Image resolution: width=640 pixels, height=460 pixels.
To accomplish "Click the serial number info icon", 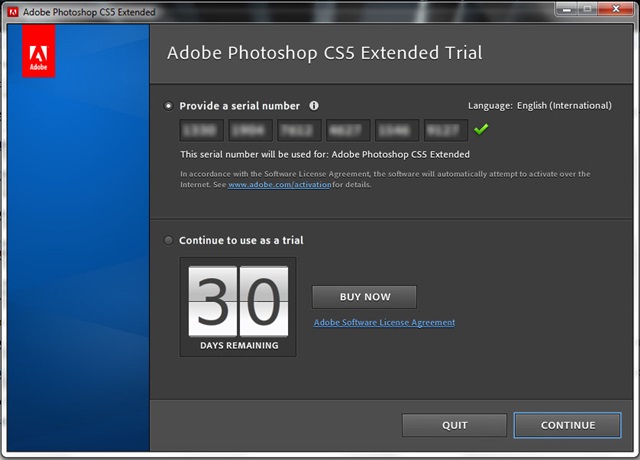I will coord(313,106).
